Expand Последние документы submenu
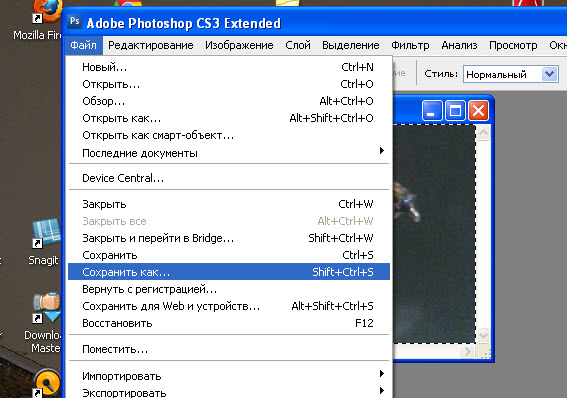 click(x=229, y=153)
